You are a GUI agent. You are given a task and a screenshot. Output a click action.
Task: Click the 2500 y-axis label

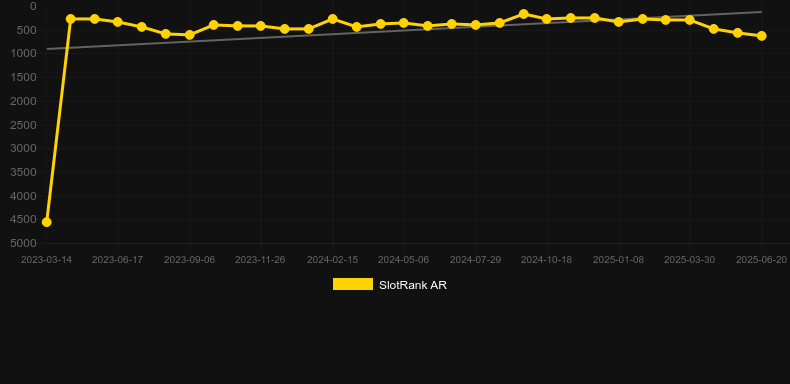(23, 125)
